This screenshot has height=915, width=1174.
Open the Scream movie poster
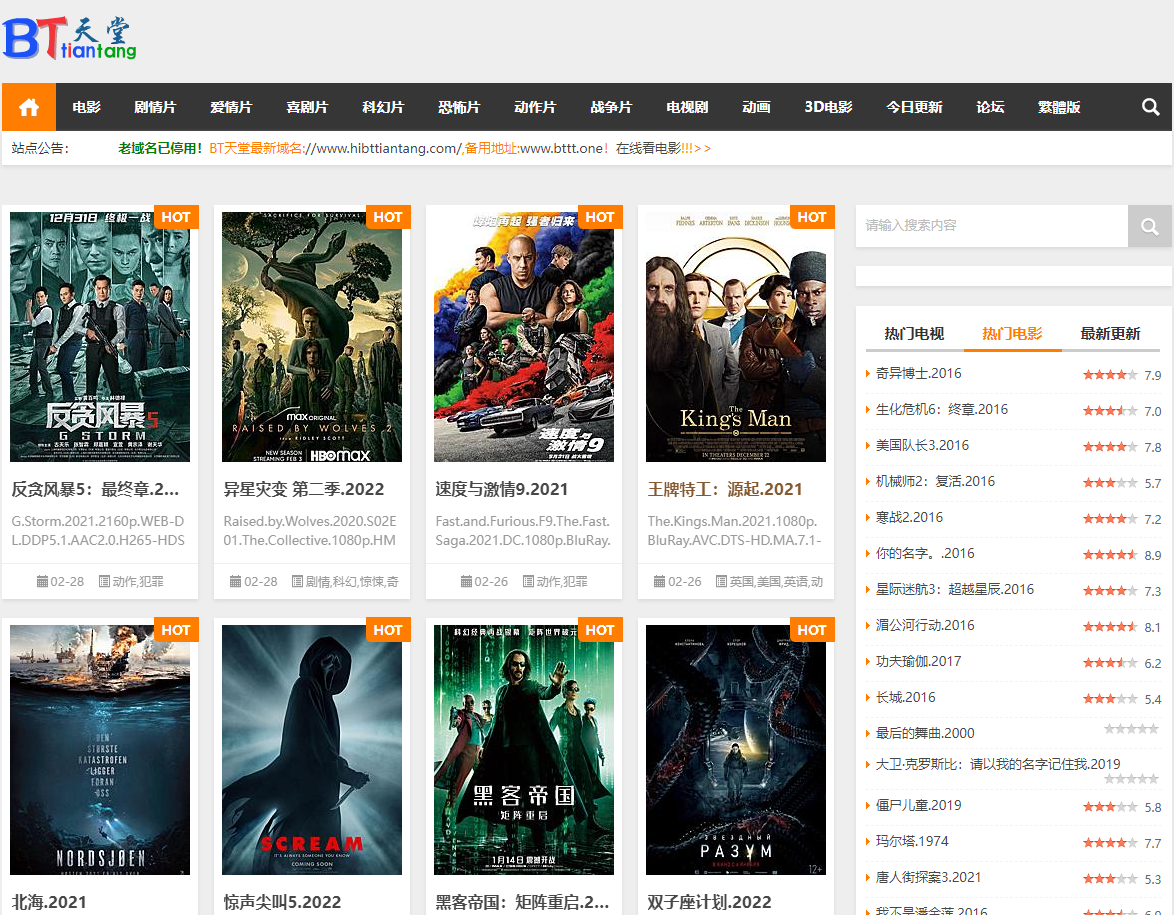pos(311,750)
